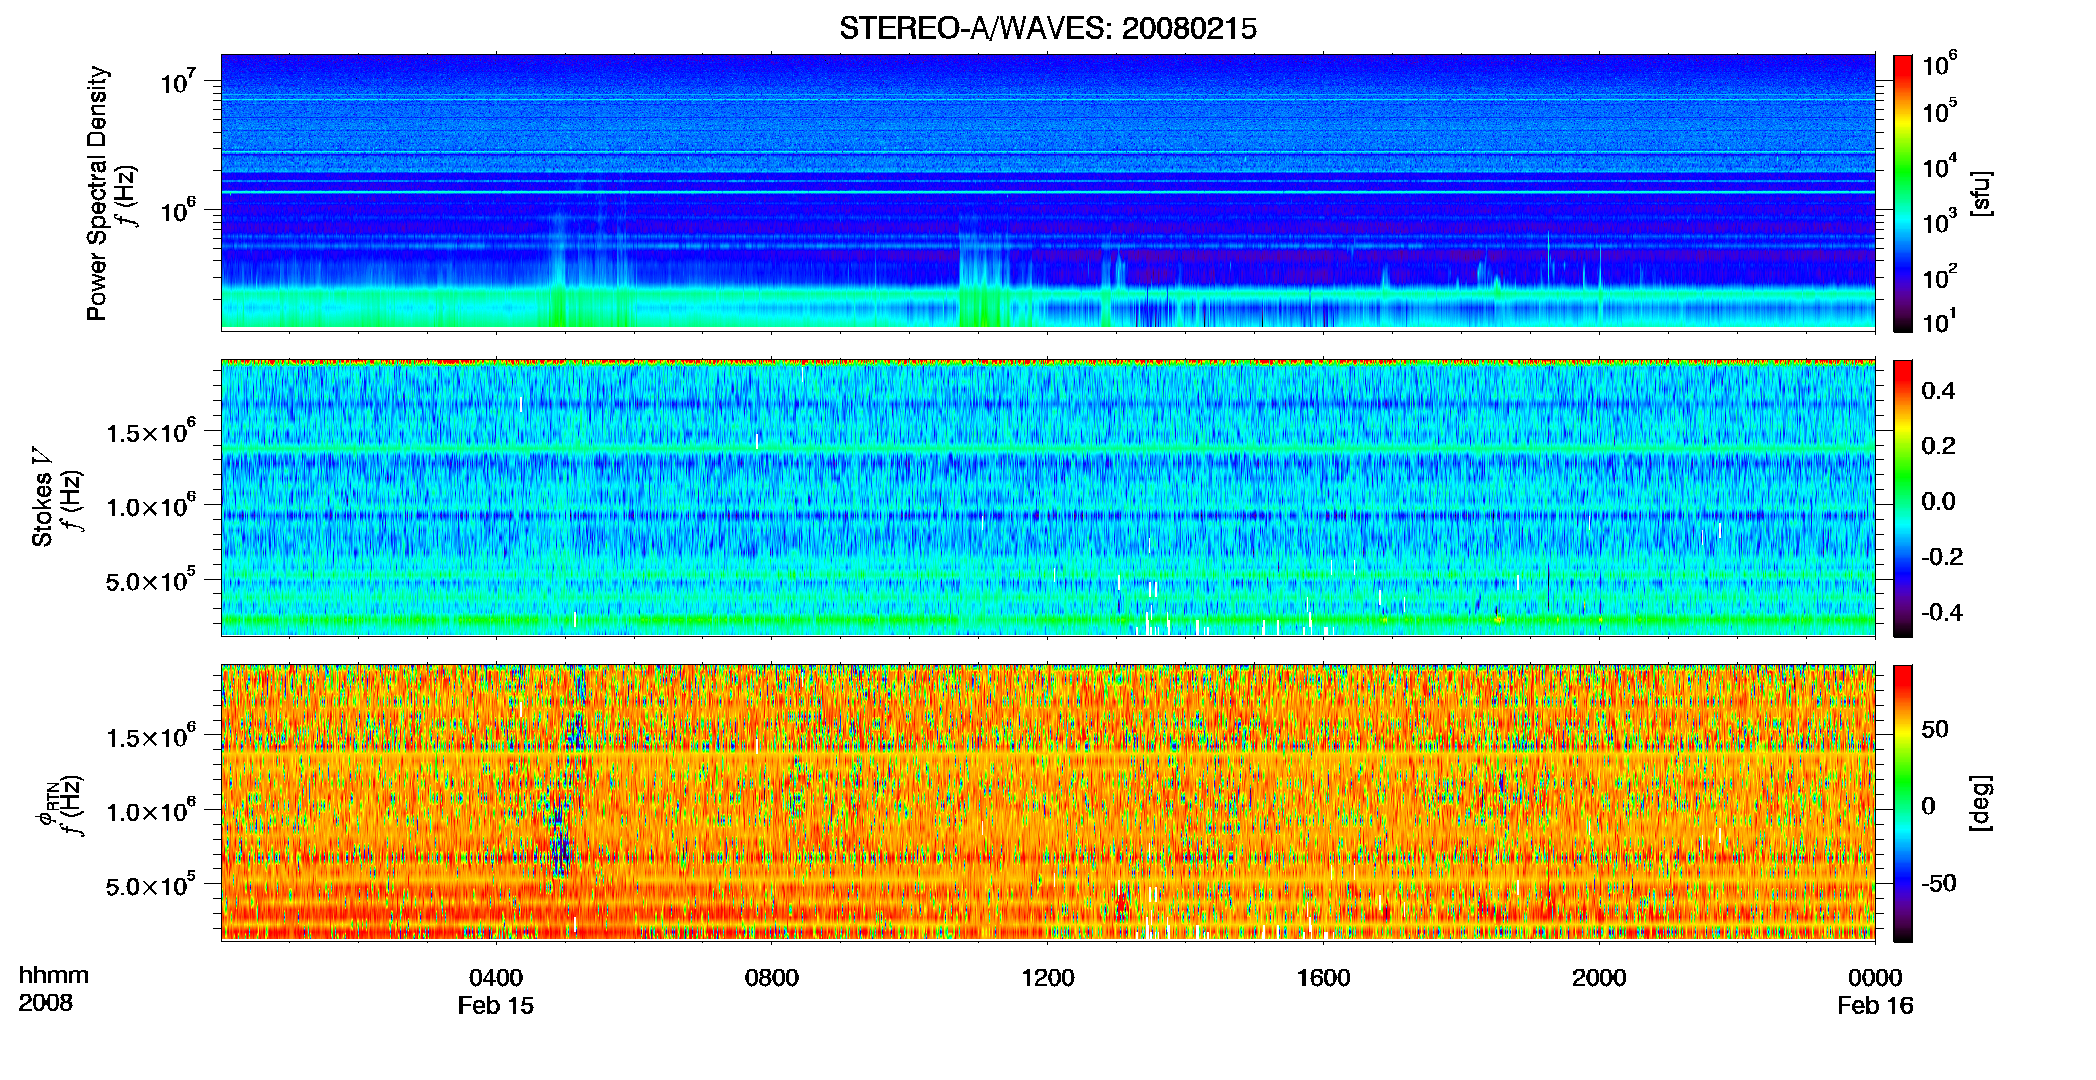Viewport: 2096px width, 1080px height.
Task: Click the -50 value on degree color bar
Action: pos(1937,884)
